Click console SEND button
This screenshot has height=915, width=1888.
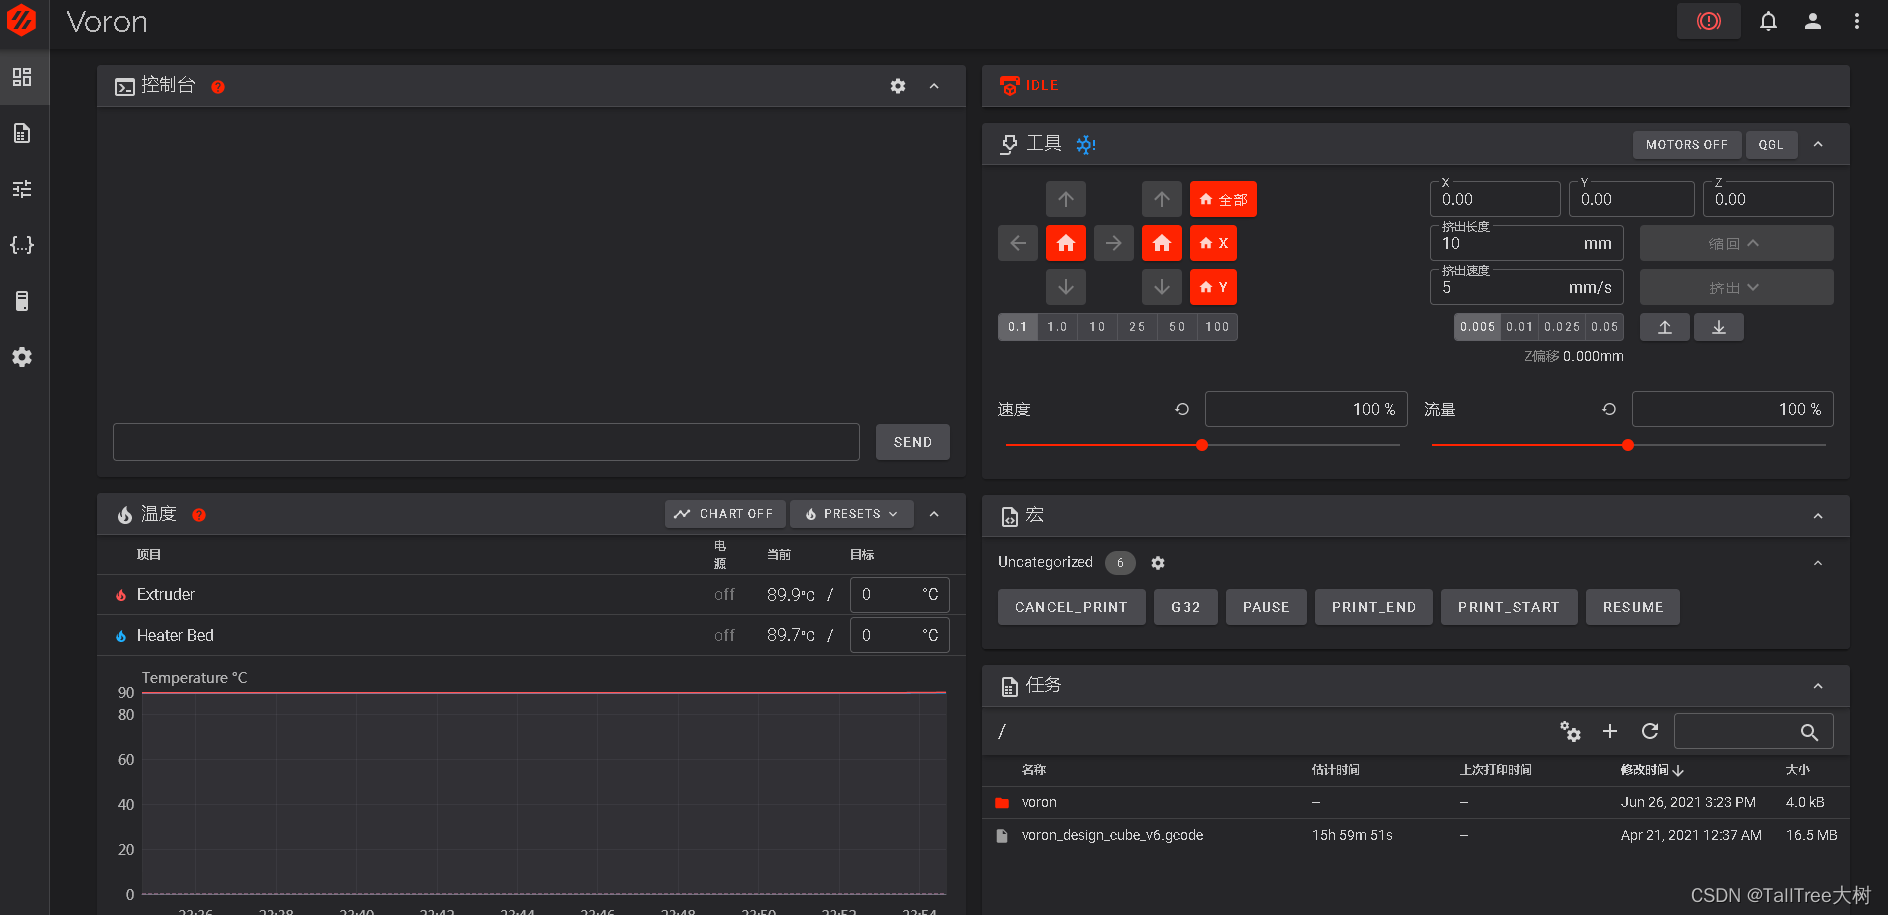[912, 442]
